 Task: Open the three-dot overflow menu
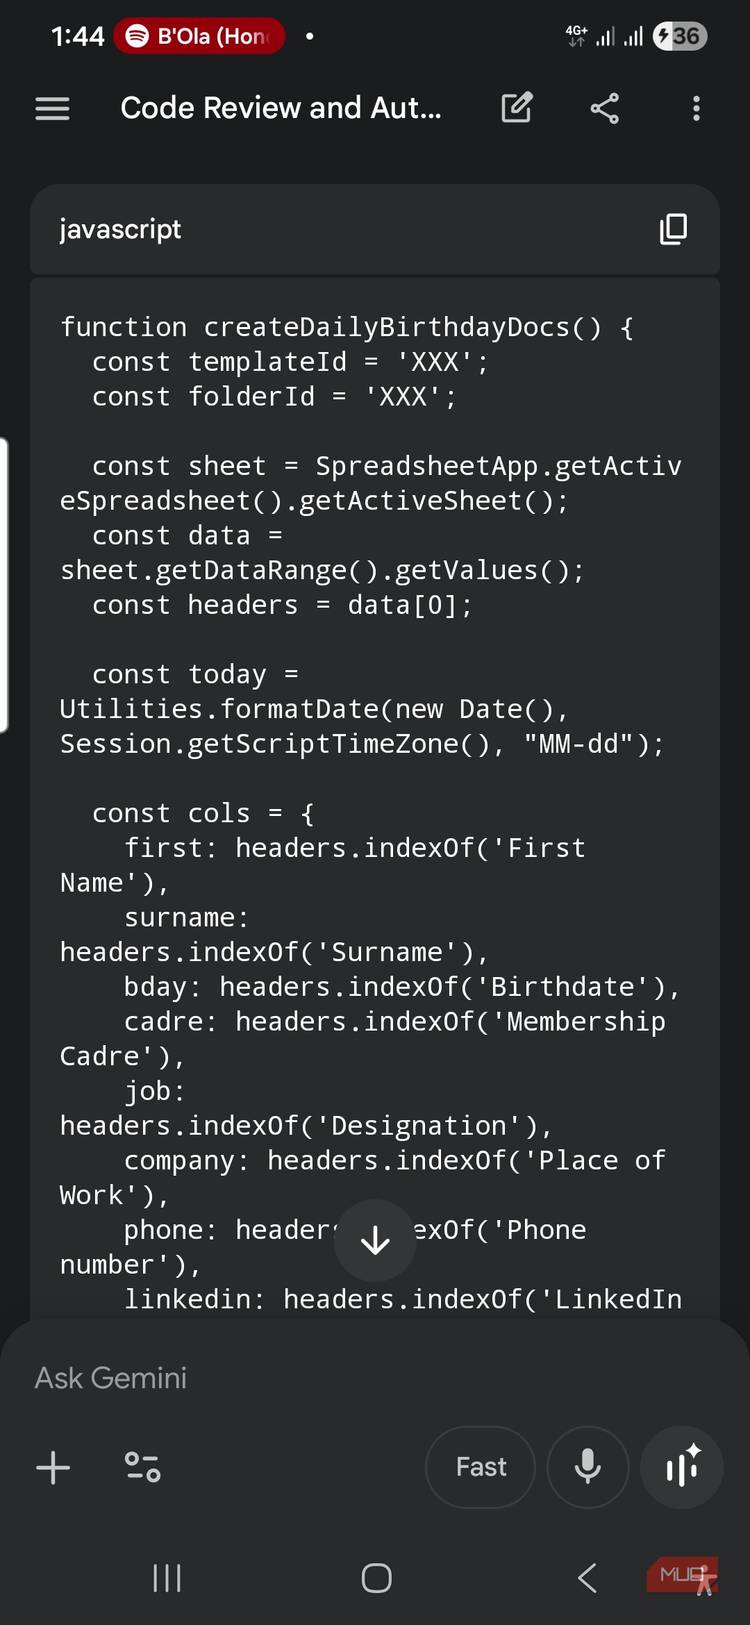click(x=696, y=108)
